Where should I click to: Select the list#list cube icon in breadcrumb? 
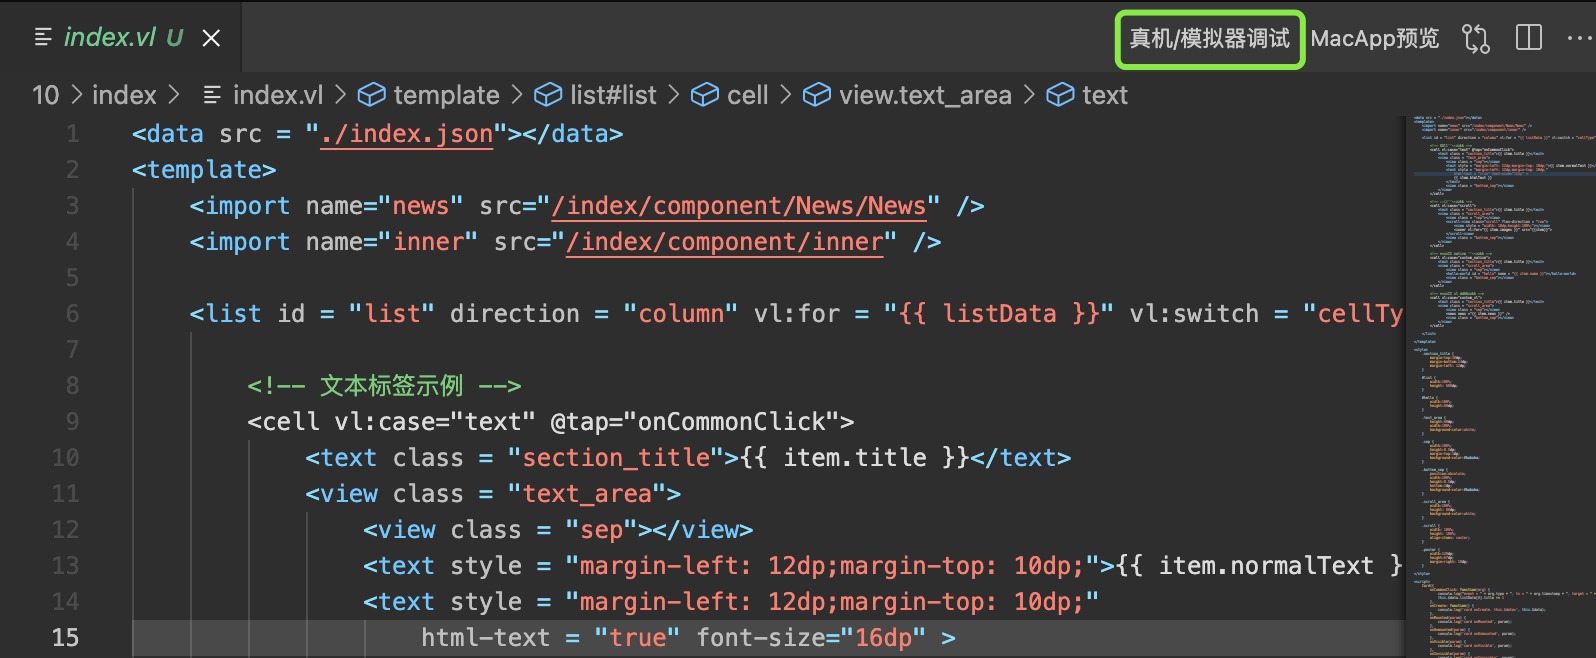(548, 95)
